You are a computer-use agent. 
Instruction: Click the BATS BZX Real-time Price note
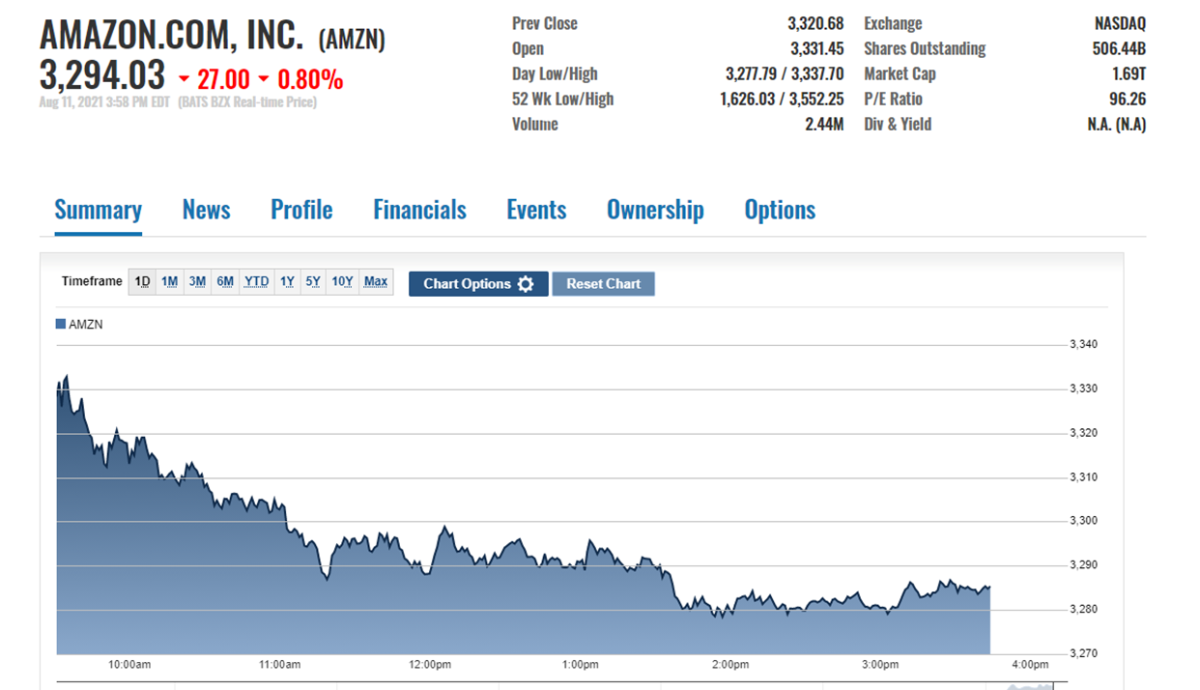(x=247, y=102)
